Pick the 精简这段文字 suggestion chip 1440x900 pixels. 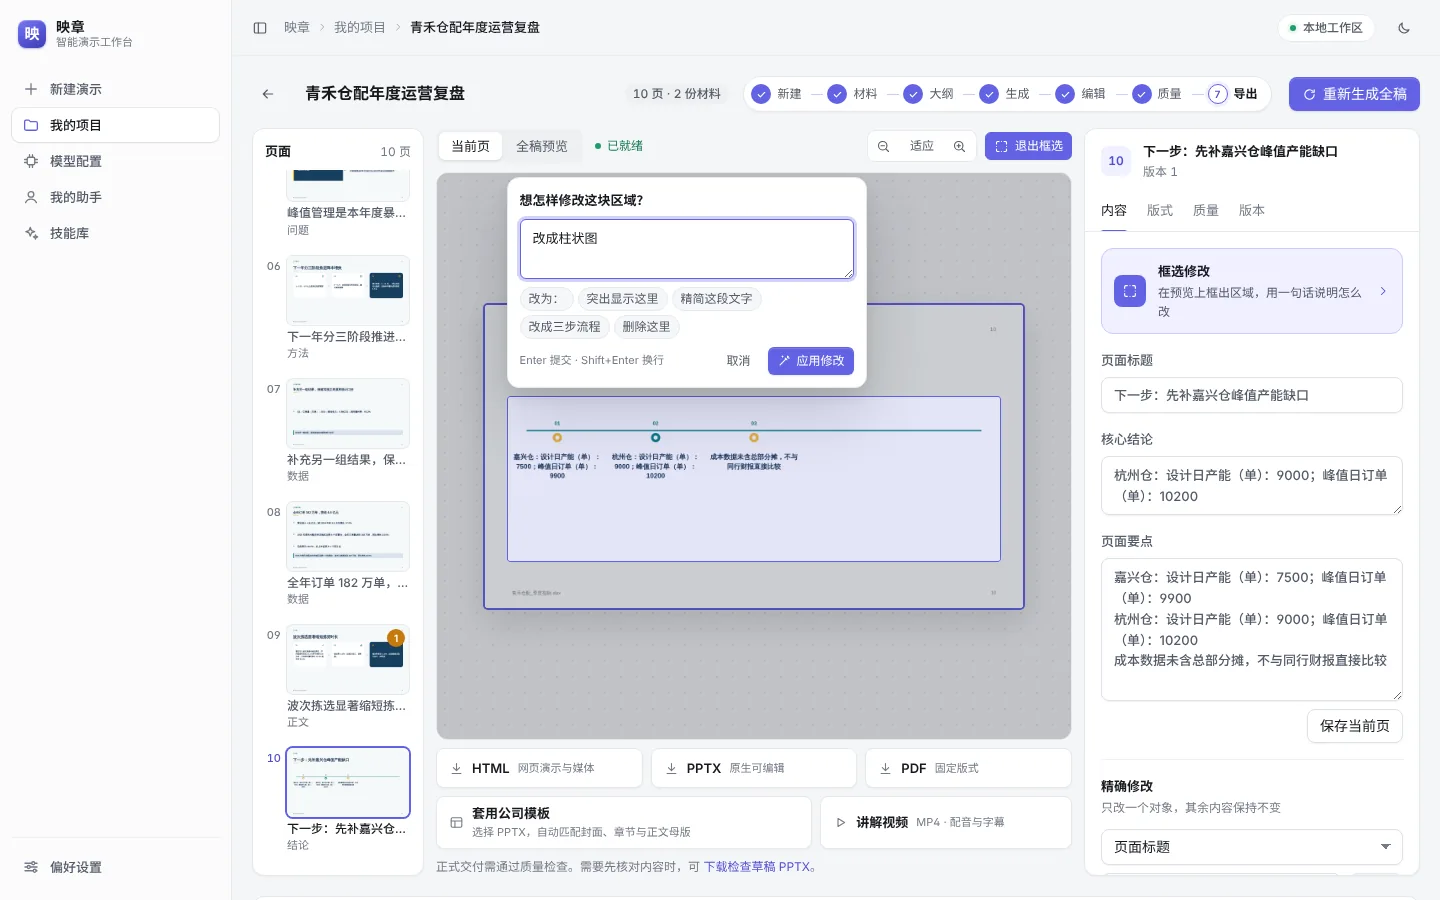(x=716, y=299)
